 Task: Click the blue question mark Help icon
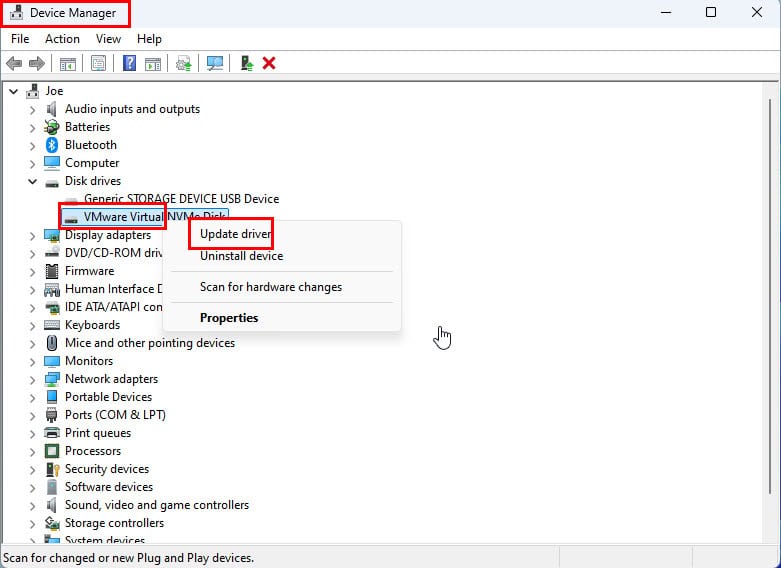[x=130, y=63]
